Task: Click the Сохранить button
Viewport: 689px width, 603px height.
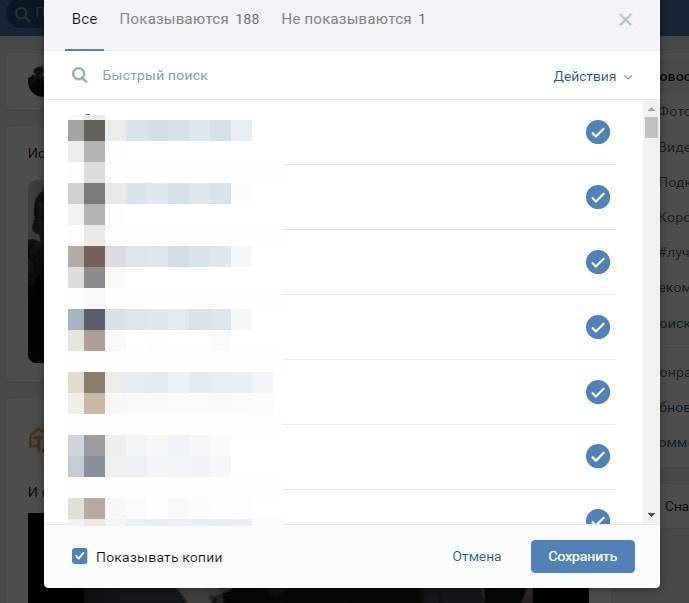Action: pyautogui.click(x=583, y=556)
